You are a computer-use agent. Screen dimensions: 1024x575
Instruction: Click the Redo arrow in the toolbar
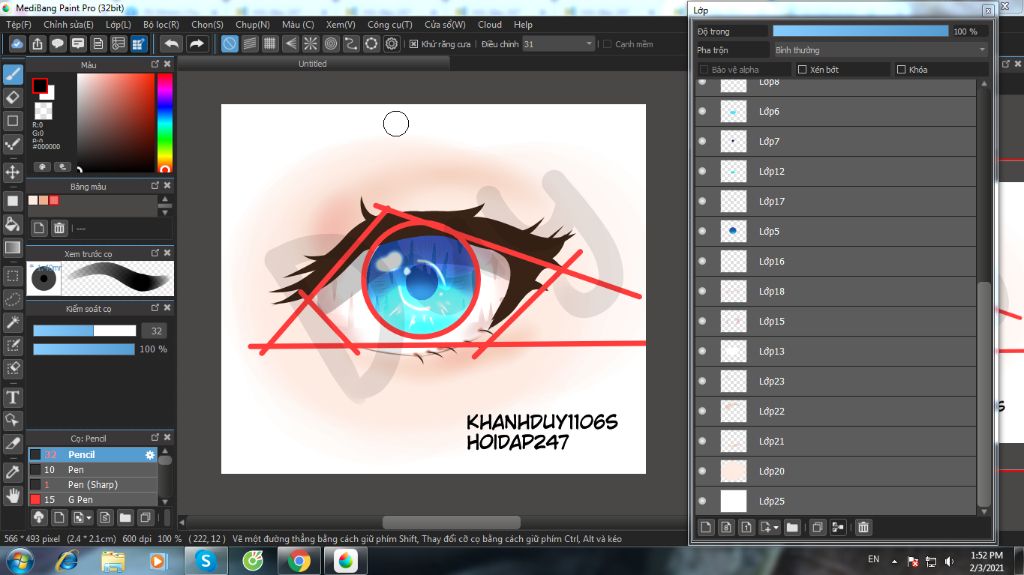tap(196, 44)
